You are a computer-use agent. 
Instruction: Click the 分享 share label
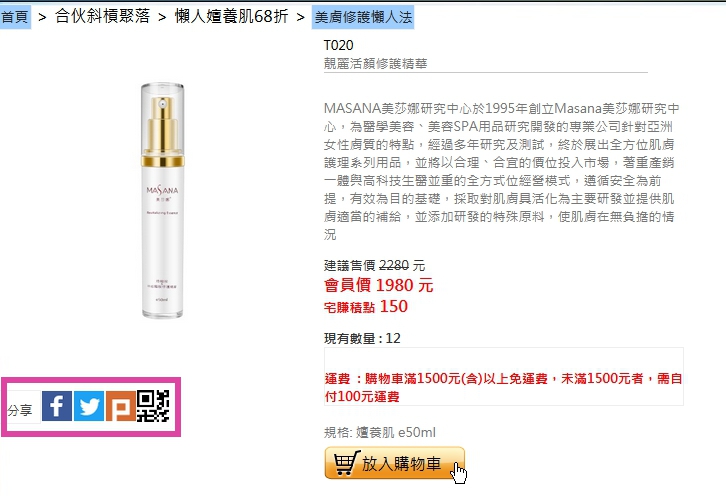pyautogui.click(x=20, y=410)
